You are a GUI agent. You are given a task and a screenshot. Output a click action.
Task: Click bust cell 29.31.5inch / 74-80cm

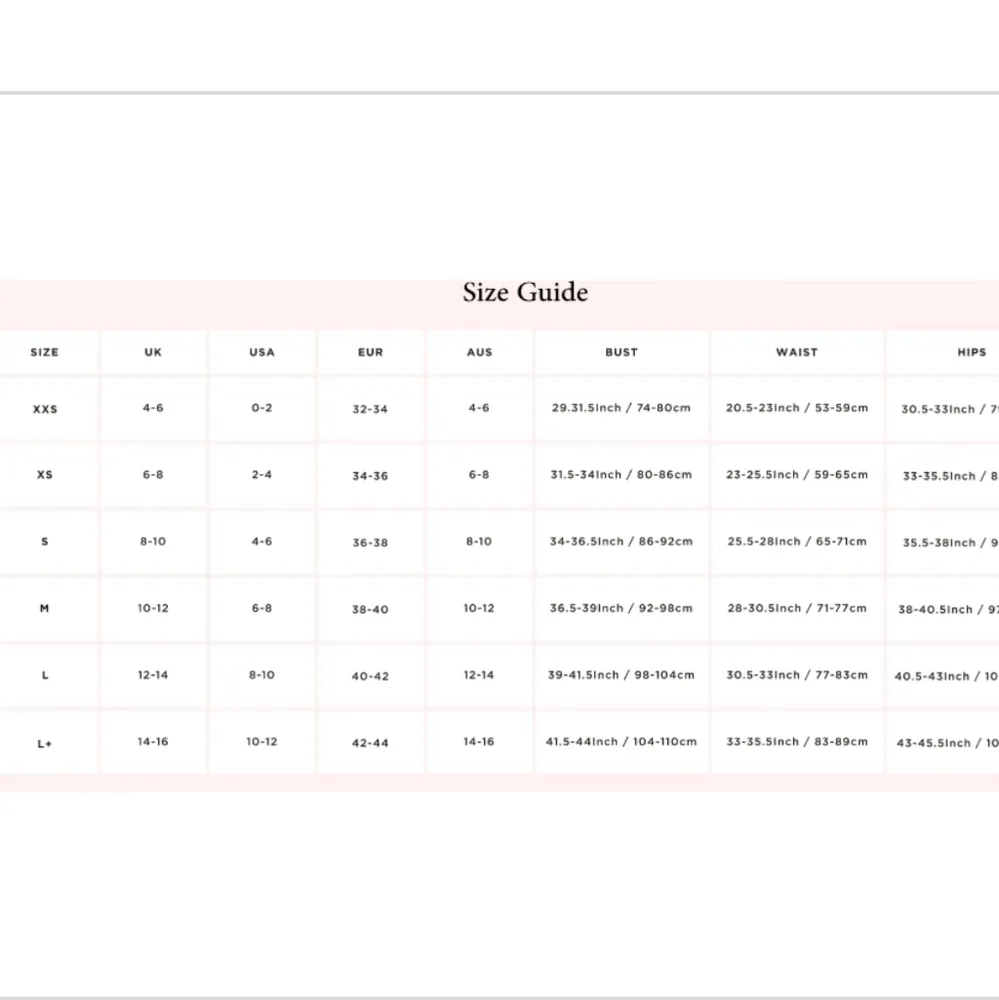pyautogui.click(x=621, y=408)
